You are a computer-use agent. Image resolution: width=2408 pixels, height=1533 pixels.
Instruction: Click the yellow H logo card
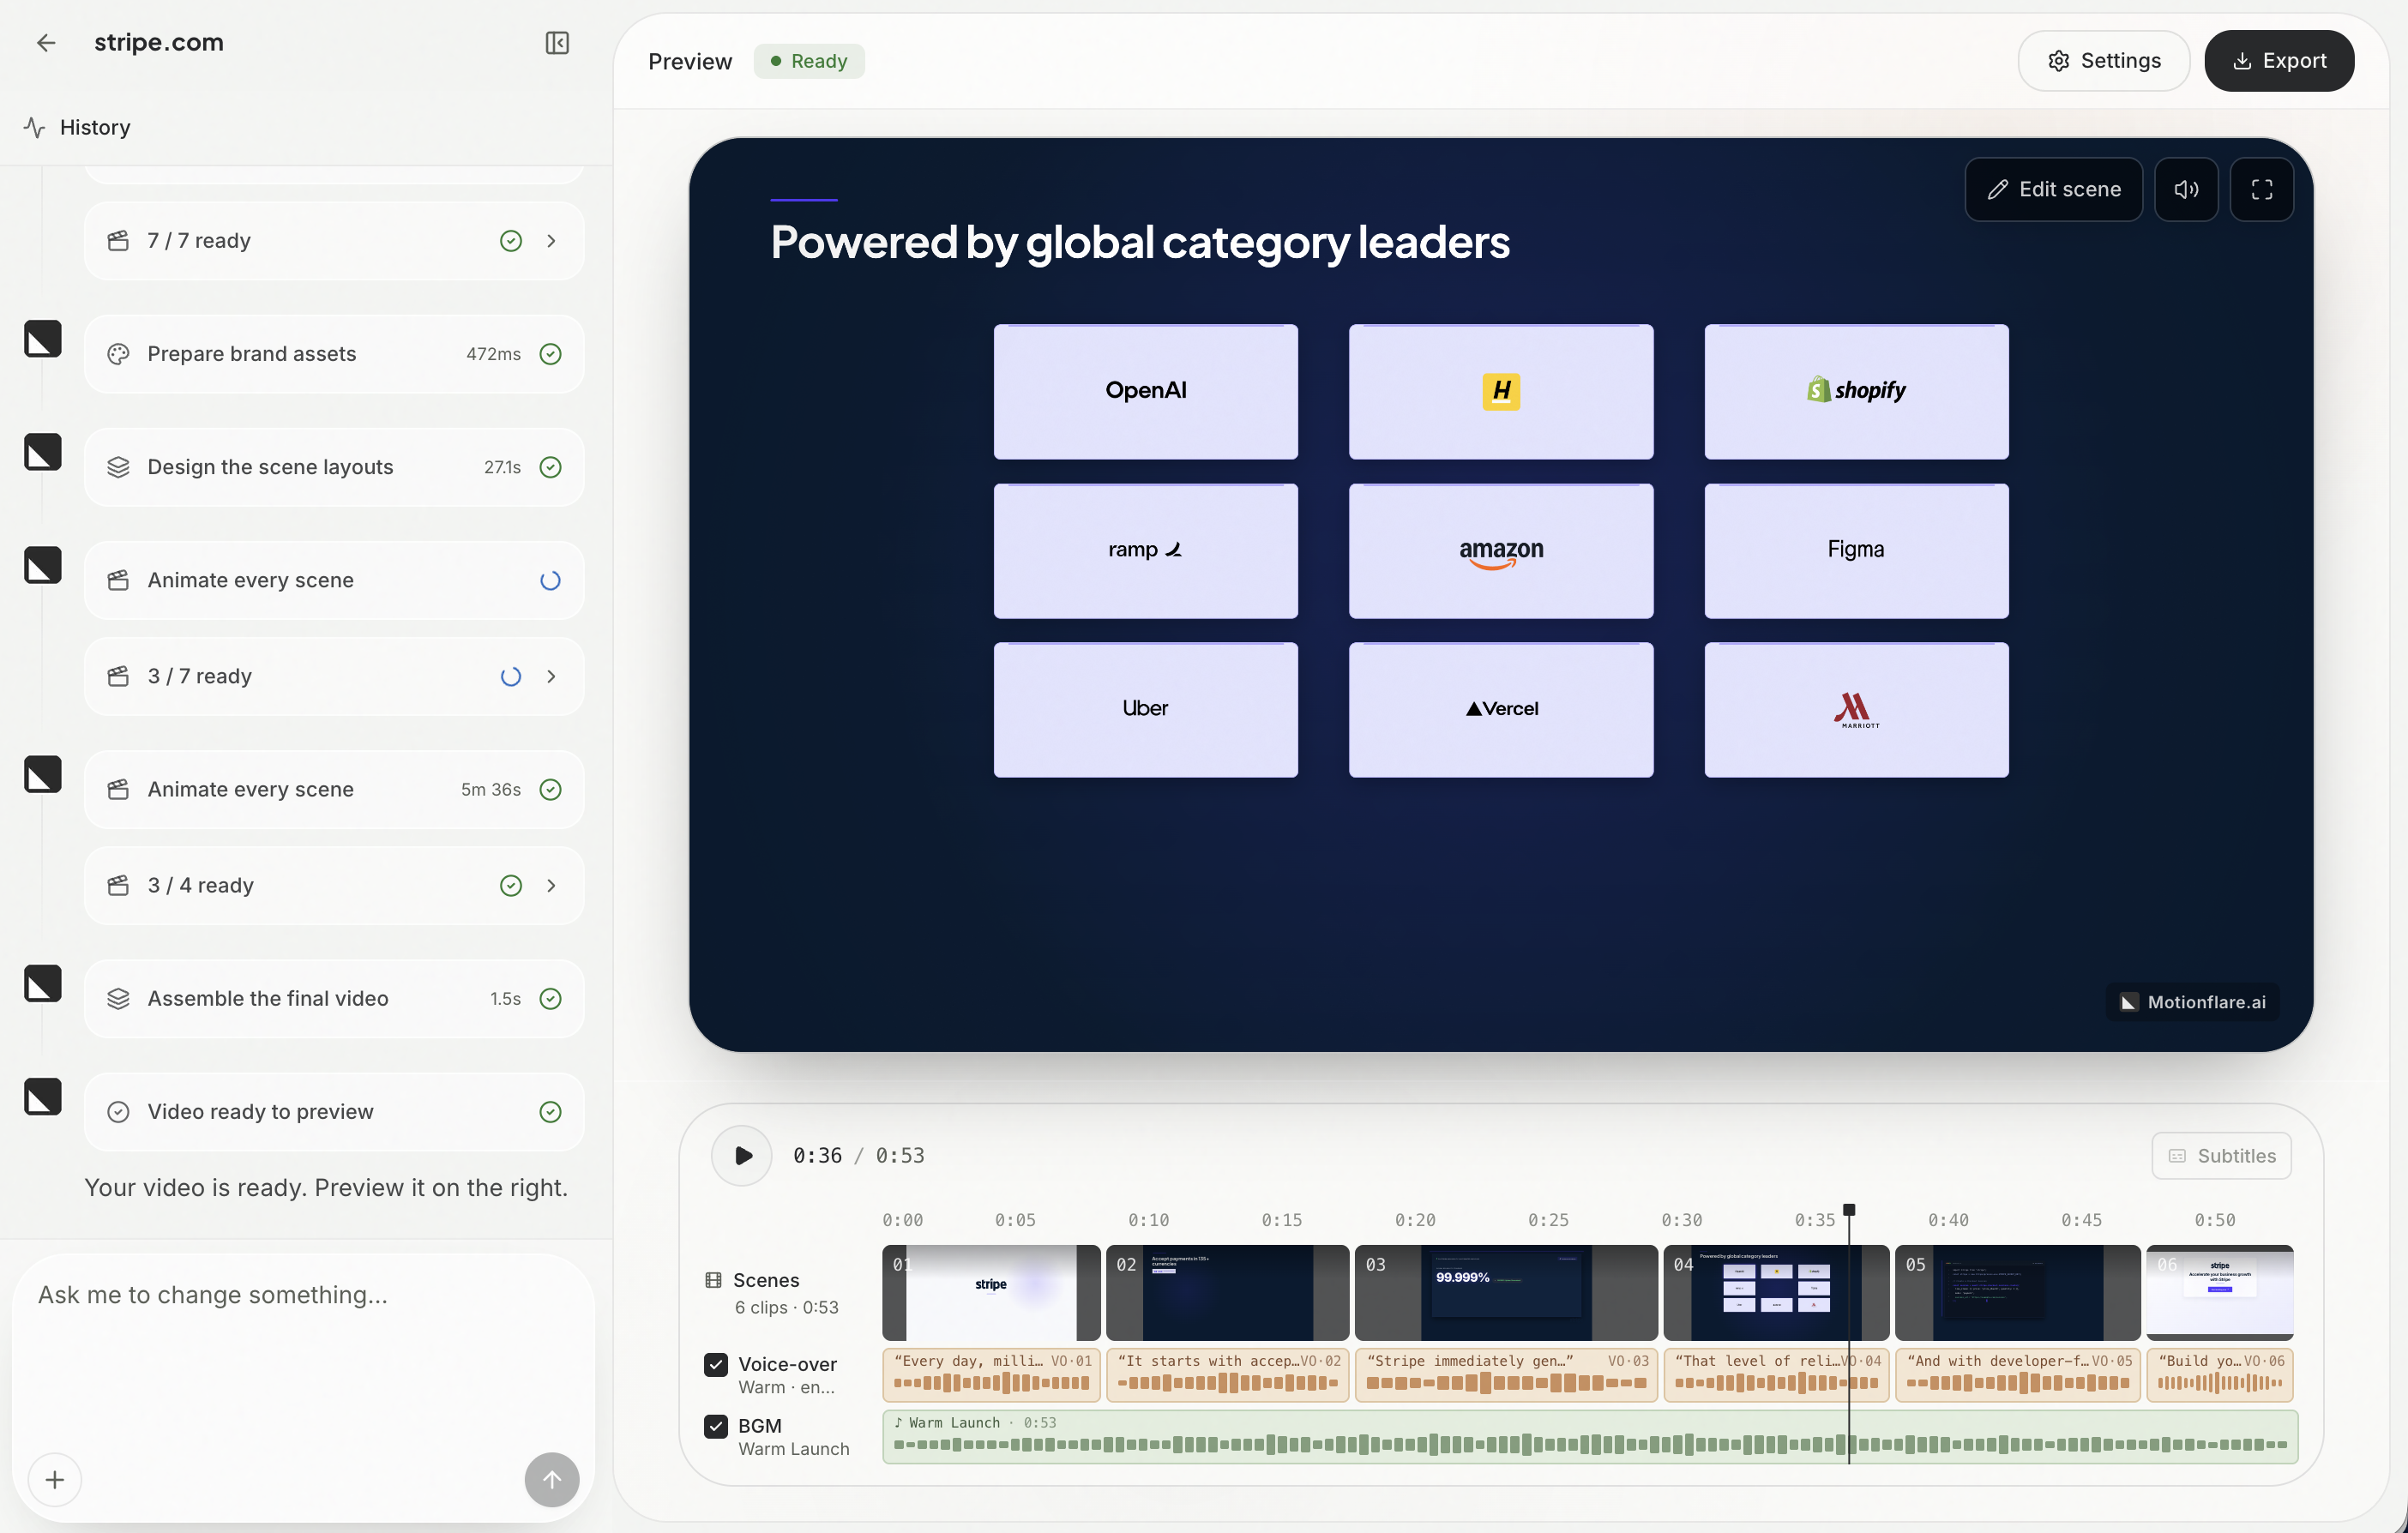coord(1501,391)
